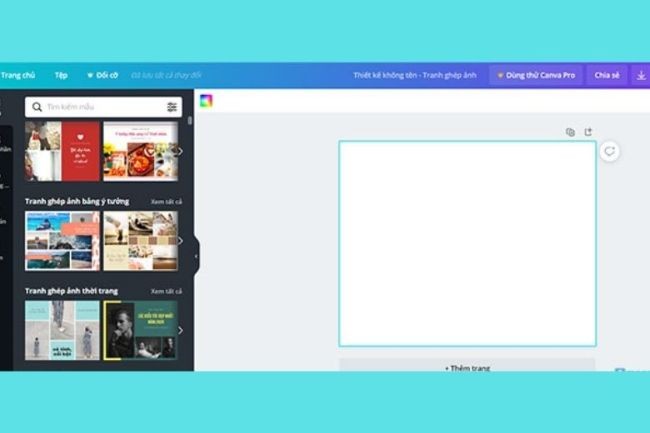Click the crown icon in Canva Pro button
The width and height of the screenshot is (650, 433).
pos(500,75)
